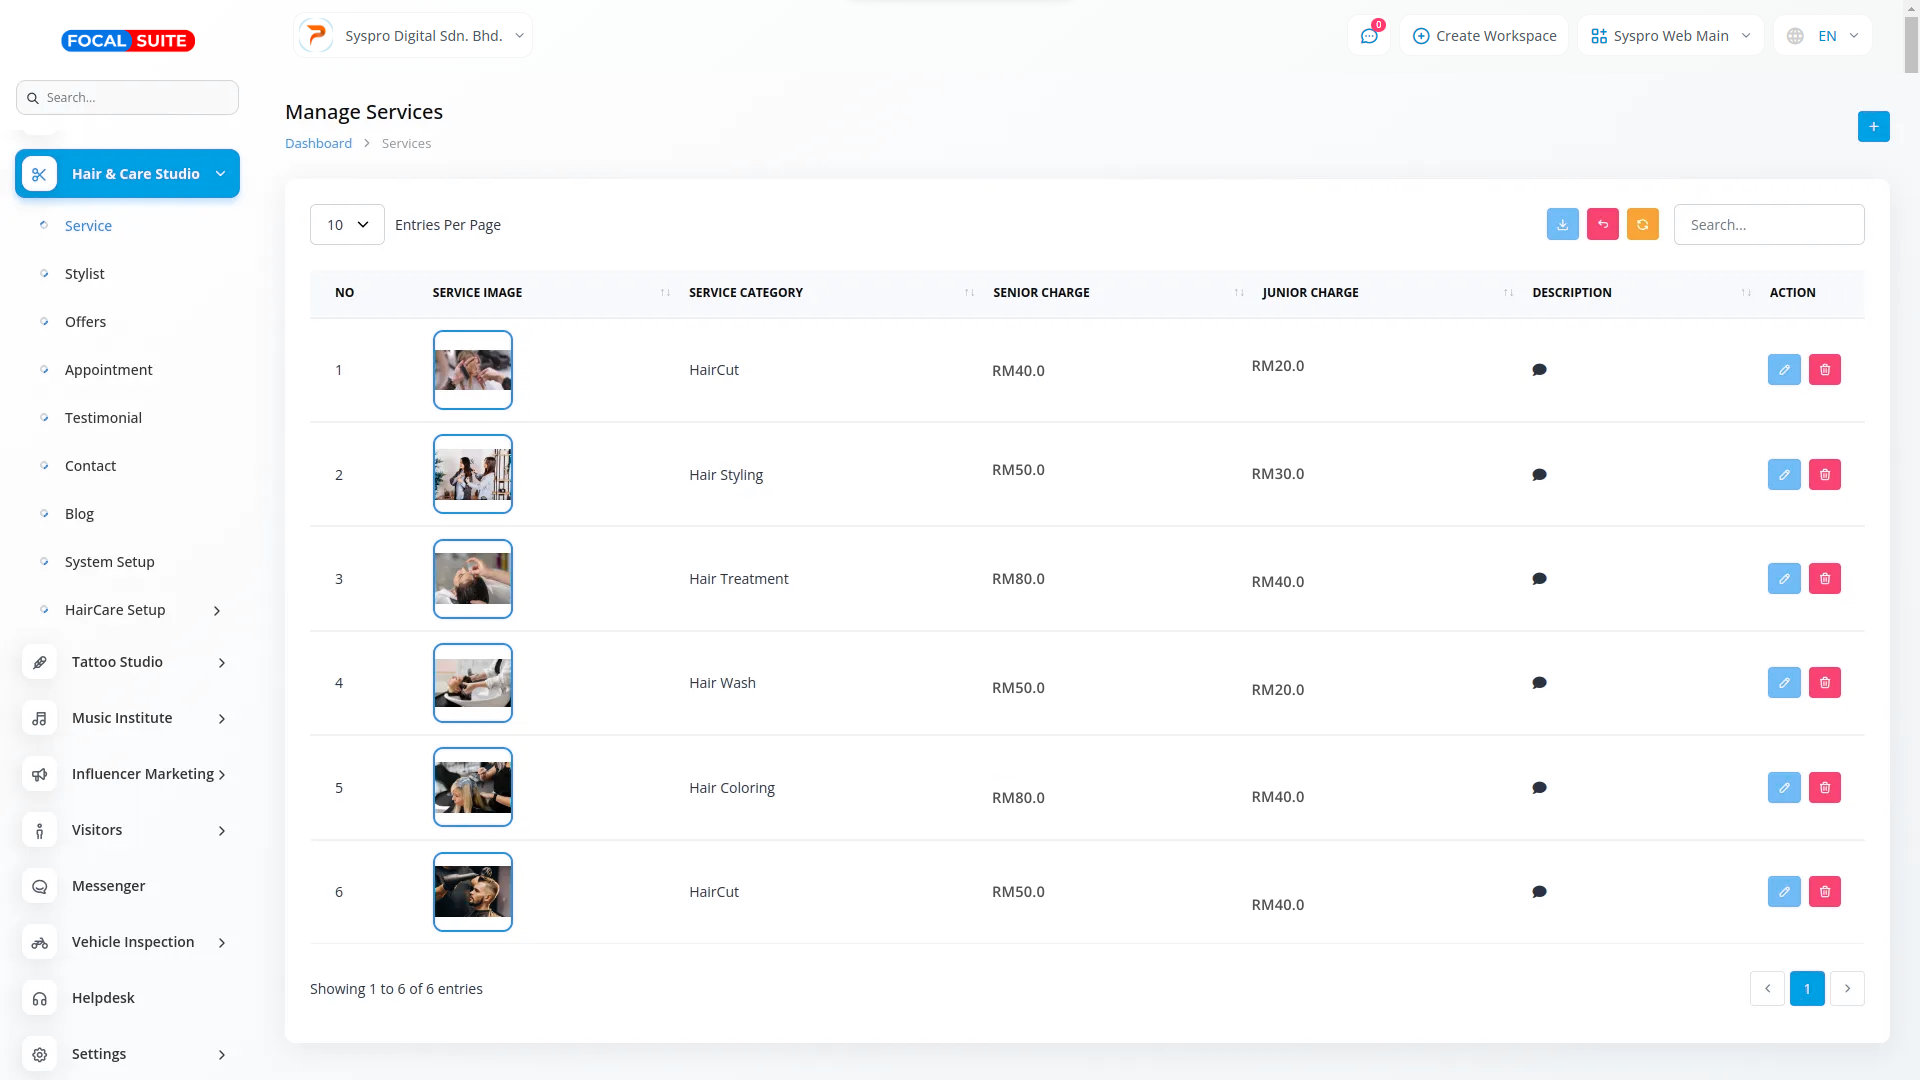
Task: Edit the Hair Styling service row
Action: [1783, 474]
